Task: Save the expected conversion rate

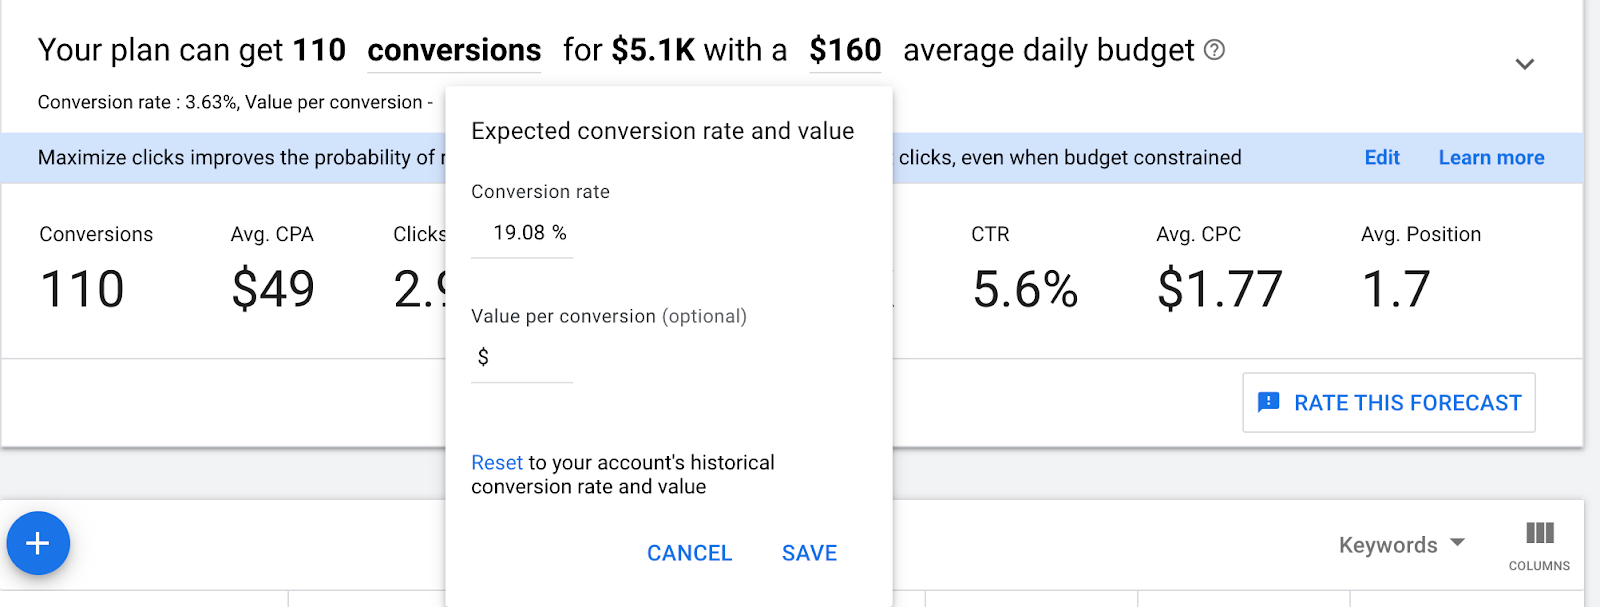Action: click(x=809, y=553)
